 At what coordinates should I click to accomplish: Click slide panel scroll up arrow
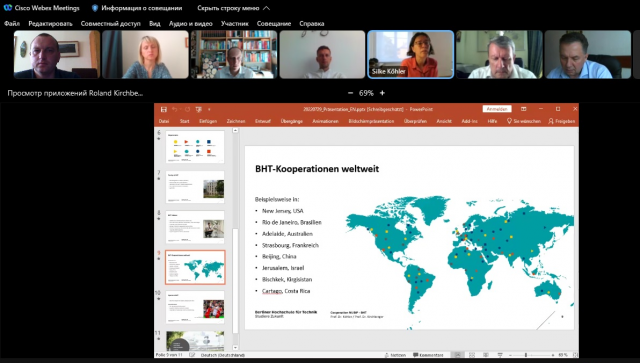[235, 130]
